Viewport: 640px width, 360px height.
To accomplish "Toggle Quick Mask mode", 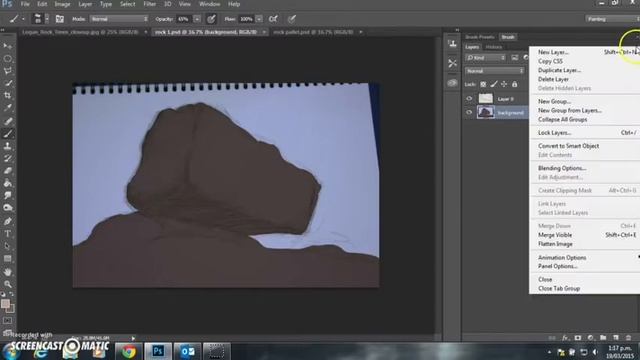I will pos(7,320).
